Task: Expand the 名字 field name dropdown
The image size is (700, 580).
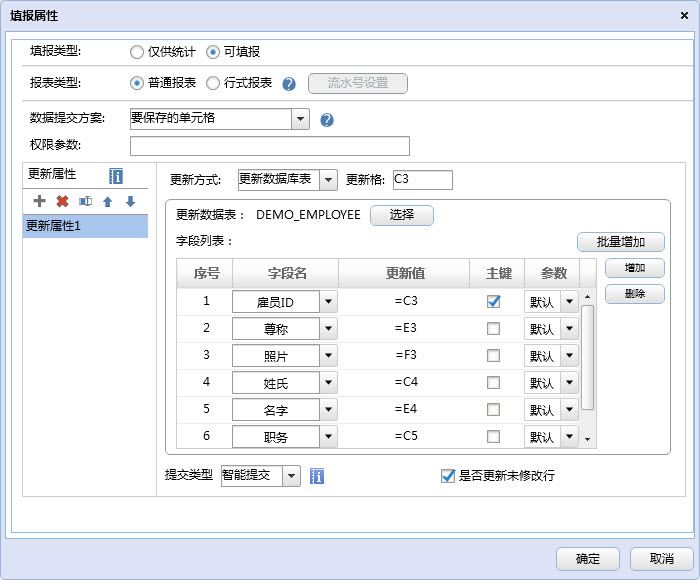Action: [328, 409]
